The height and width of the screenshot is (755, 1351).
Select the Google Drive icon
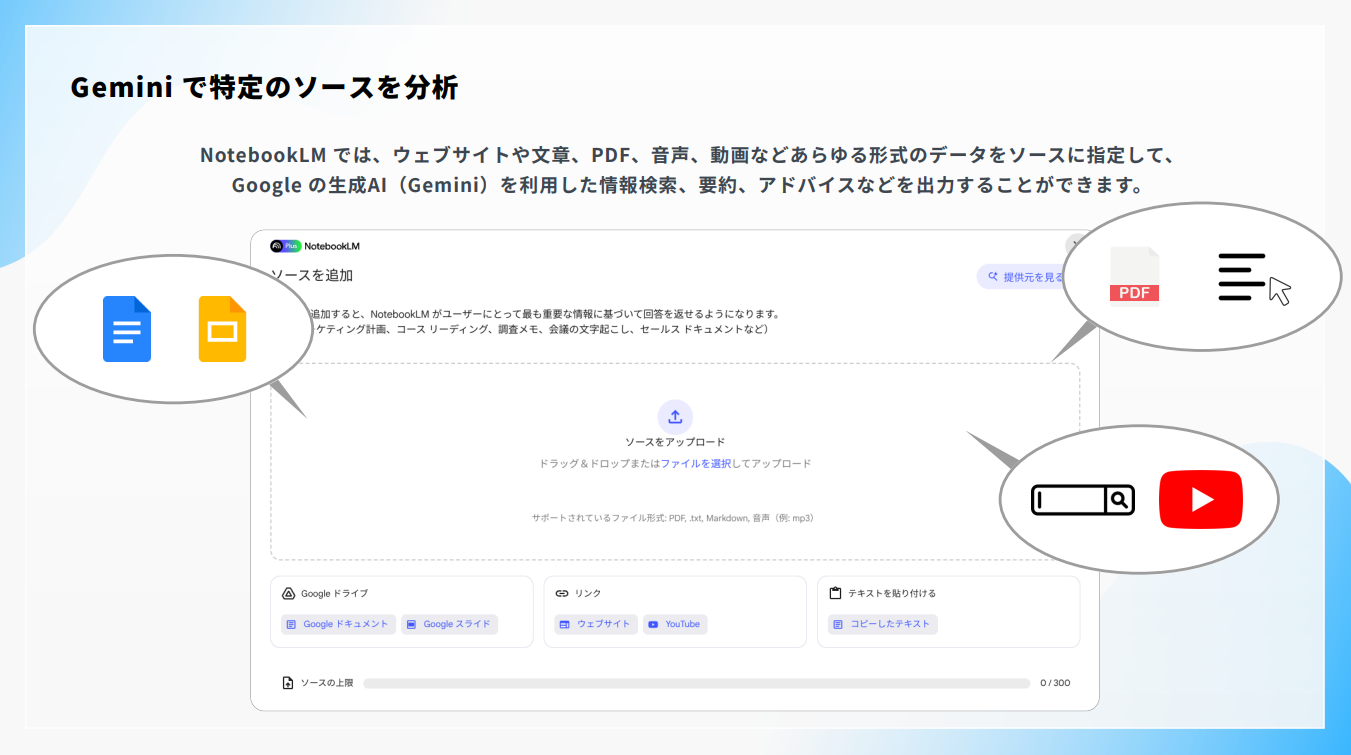point(287,592)
